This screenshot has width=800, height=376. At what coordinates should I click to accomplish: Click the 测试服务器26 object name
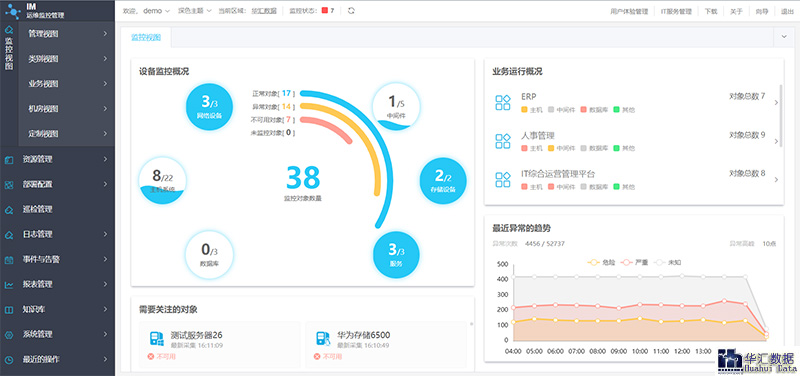point(196,335)
